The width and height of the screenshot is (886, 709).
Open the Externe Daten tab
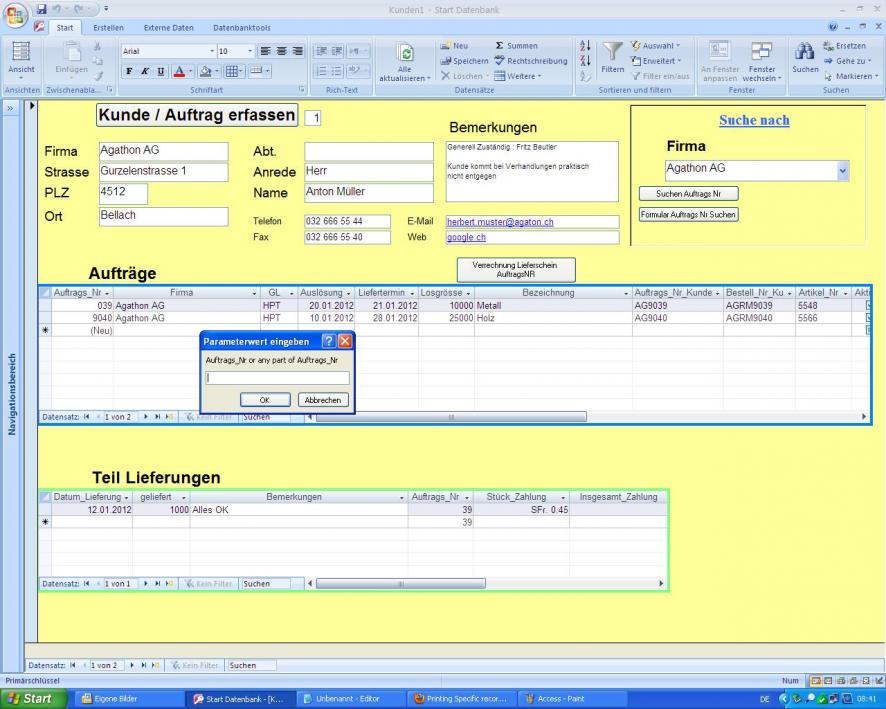169,27
